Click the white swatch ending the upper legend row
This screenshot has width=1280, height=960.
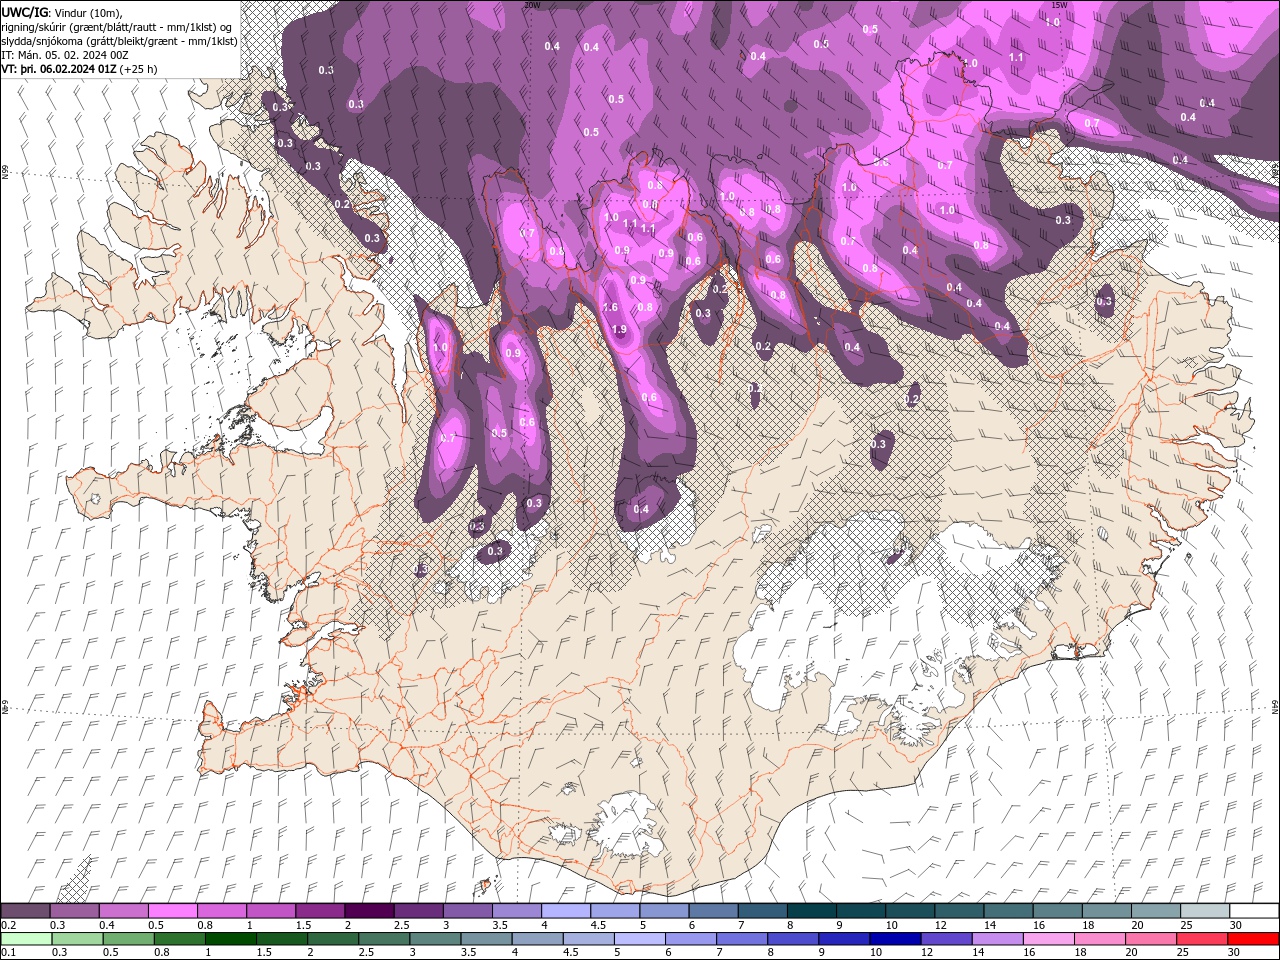[1253, 911]
